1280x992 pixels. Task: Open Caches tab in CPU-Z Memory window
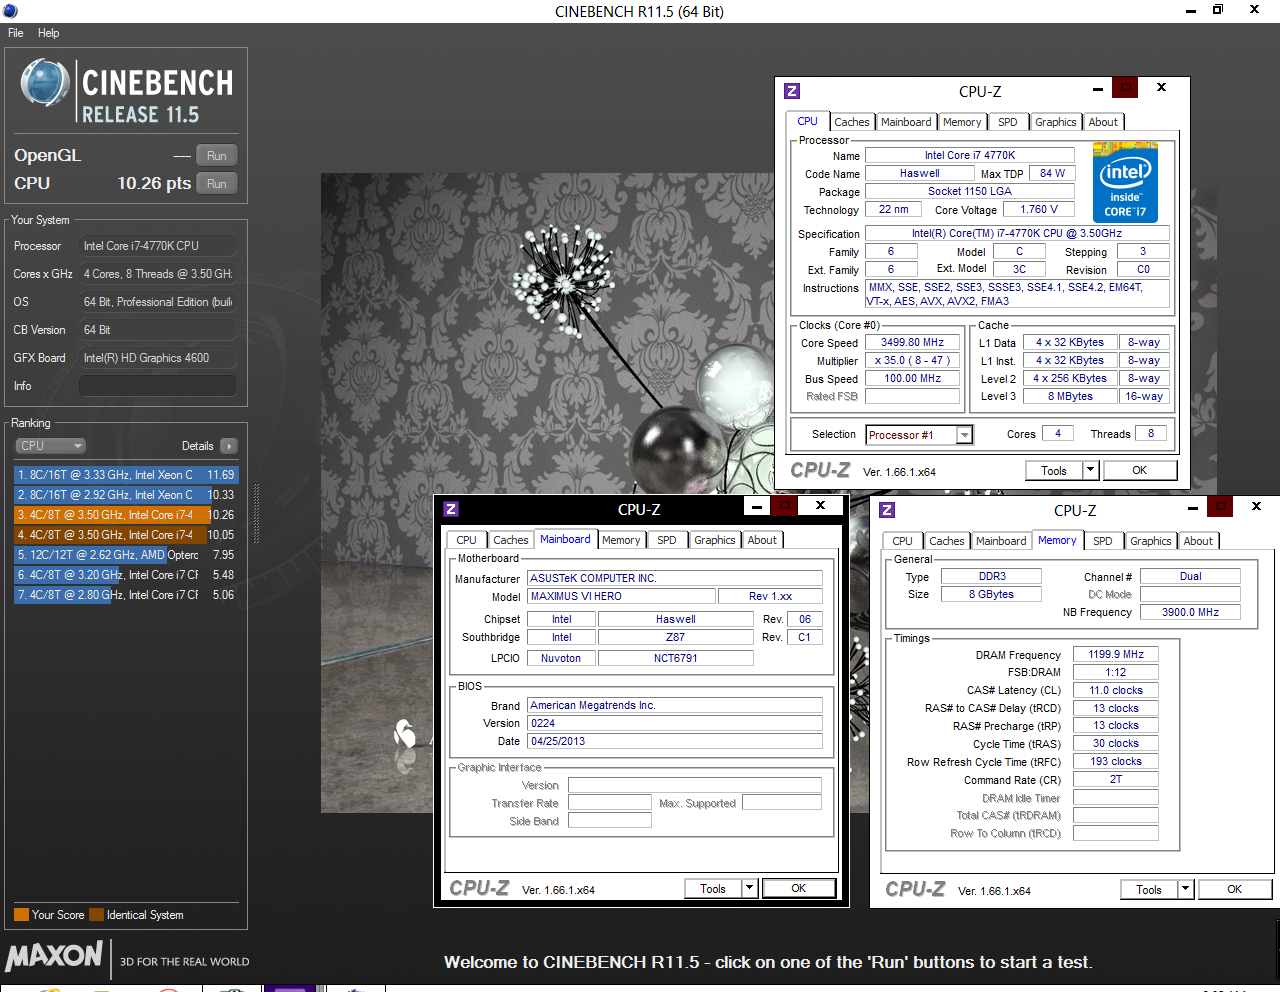pos(947,541)
